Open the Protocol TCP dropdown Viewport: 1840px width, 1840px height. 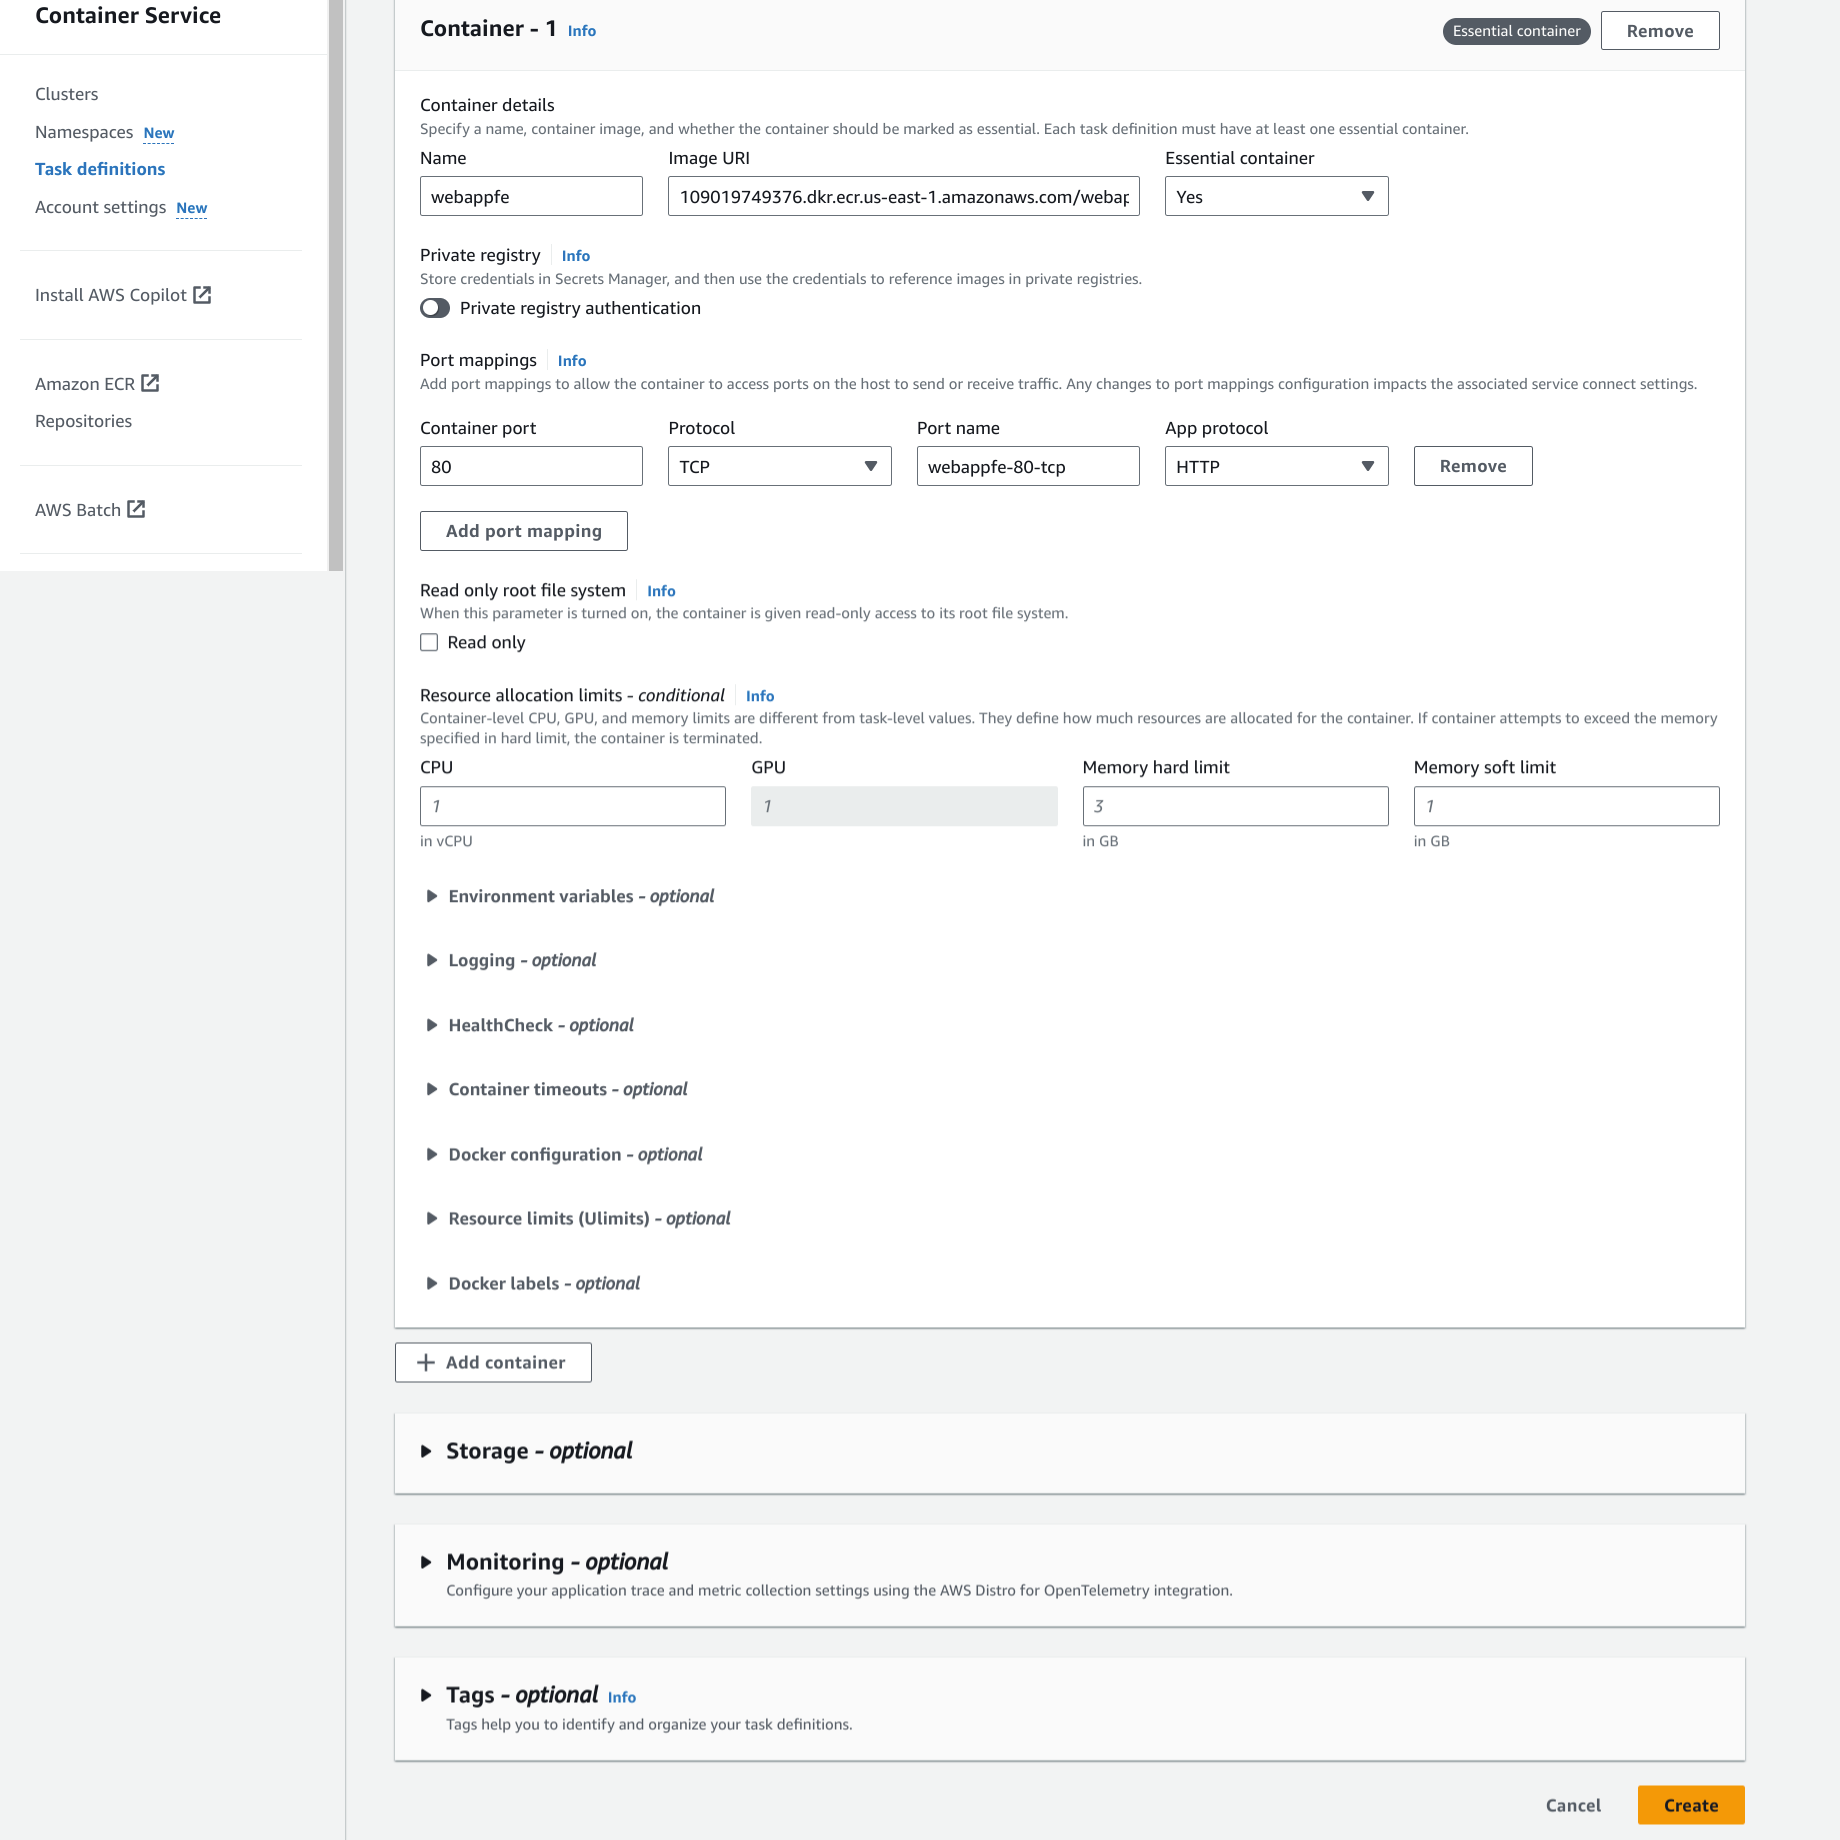click(x=778, y=467)
